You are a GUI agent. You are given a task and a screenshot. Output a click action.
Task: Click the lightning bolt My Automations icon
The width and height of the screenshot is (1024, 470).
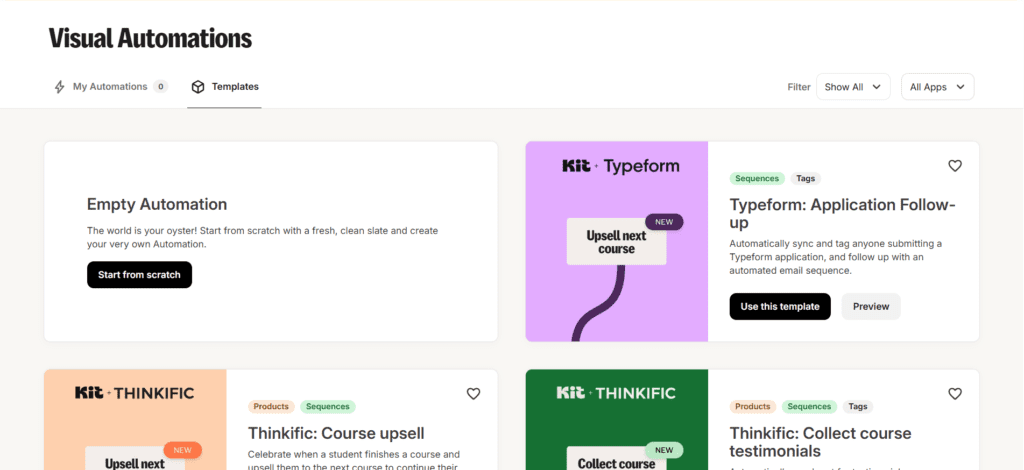(59, 87)
